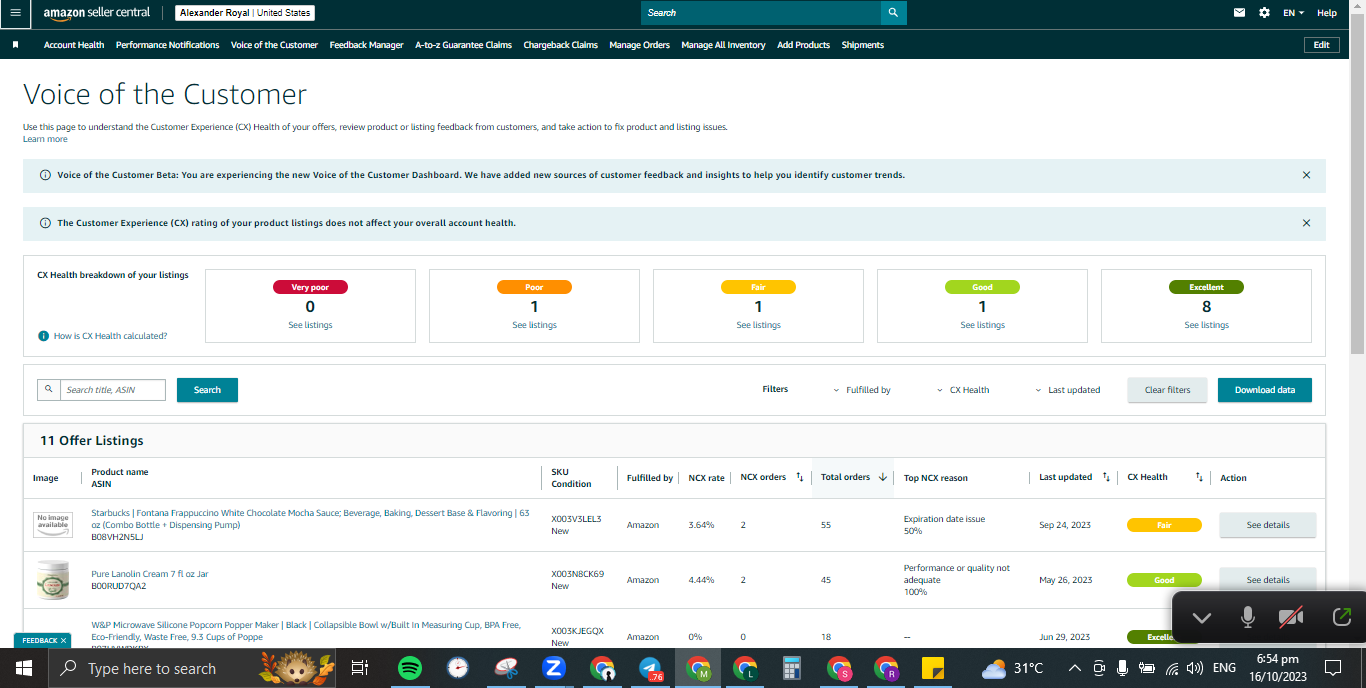
Task: Dismiss the Voice of the Customer Beta banner
Action: click(1306, 175)
